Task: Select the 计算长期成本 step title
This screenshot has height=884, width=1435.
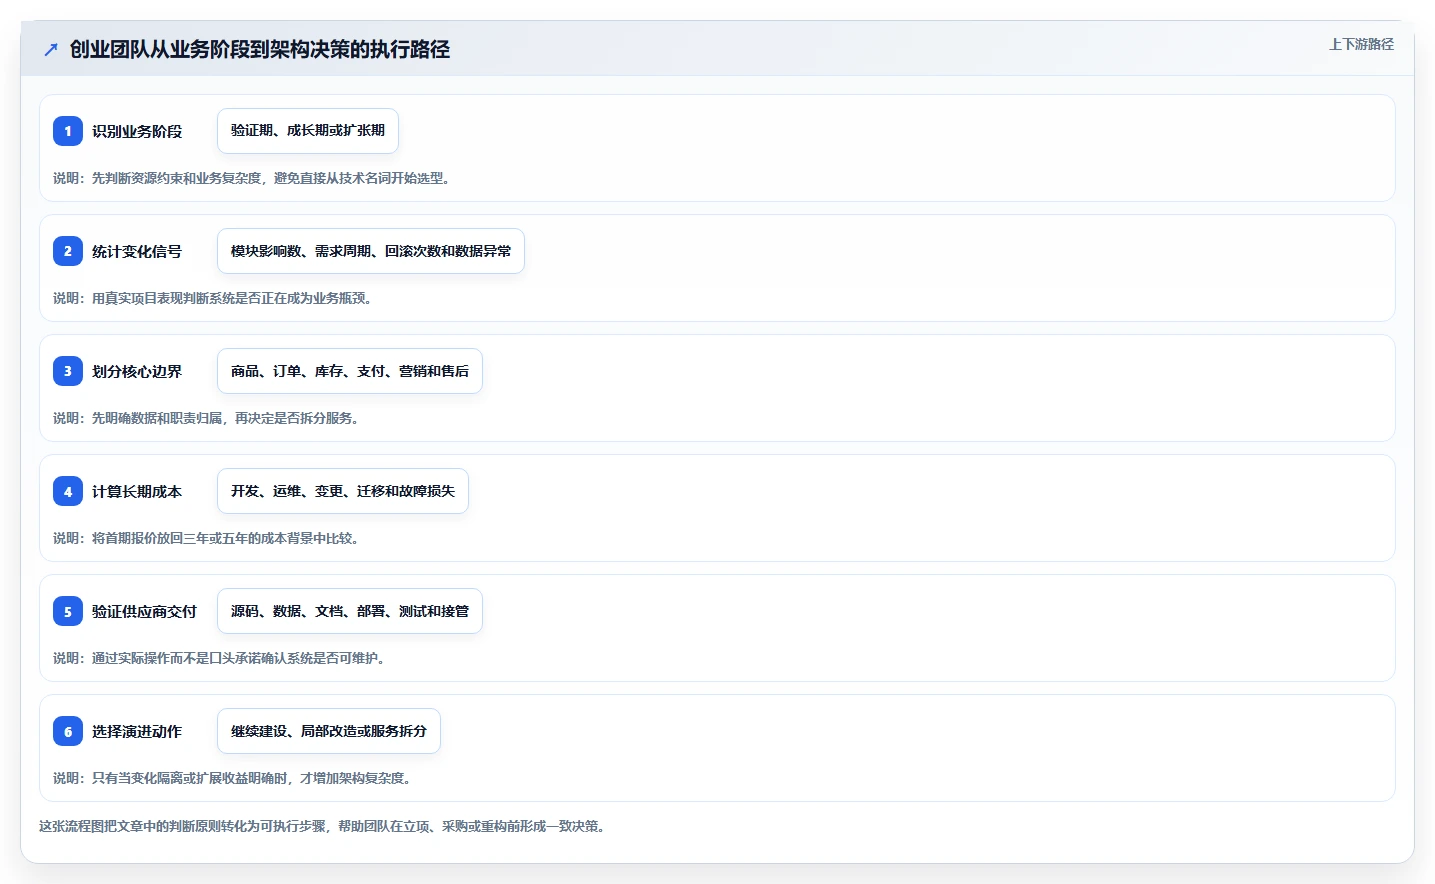Action: point(137,491)
